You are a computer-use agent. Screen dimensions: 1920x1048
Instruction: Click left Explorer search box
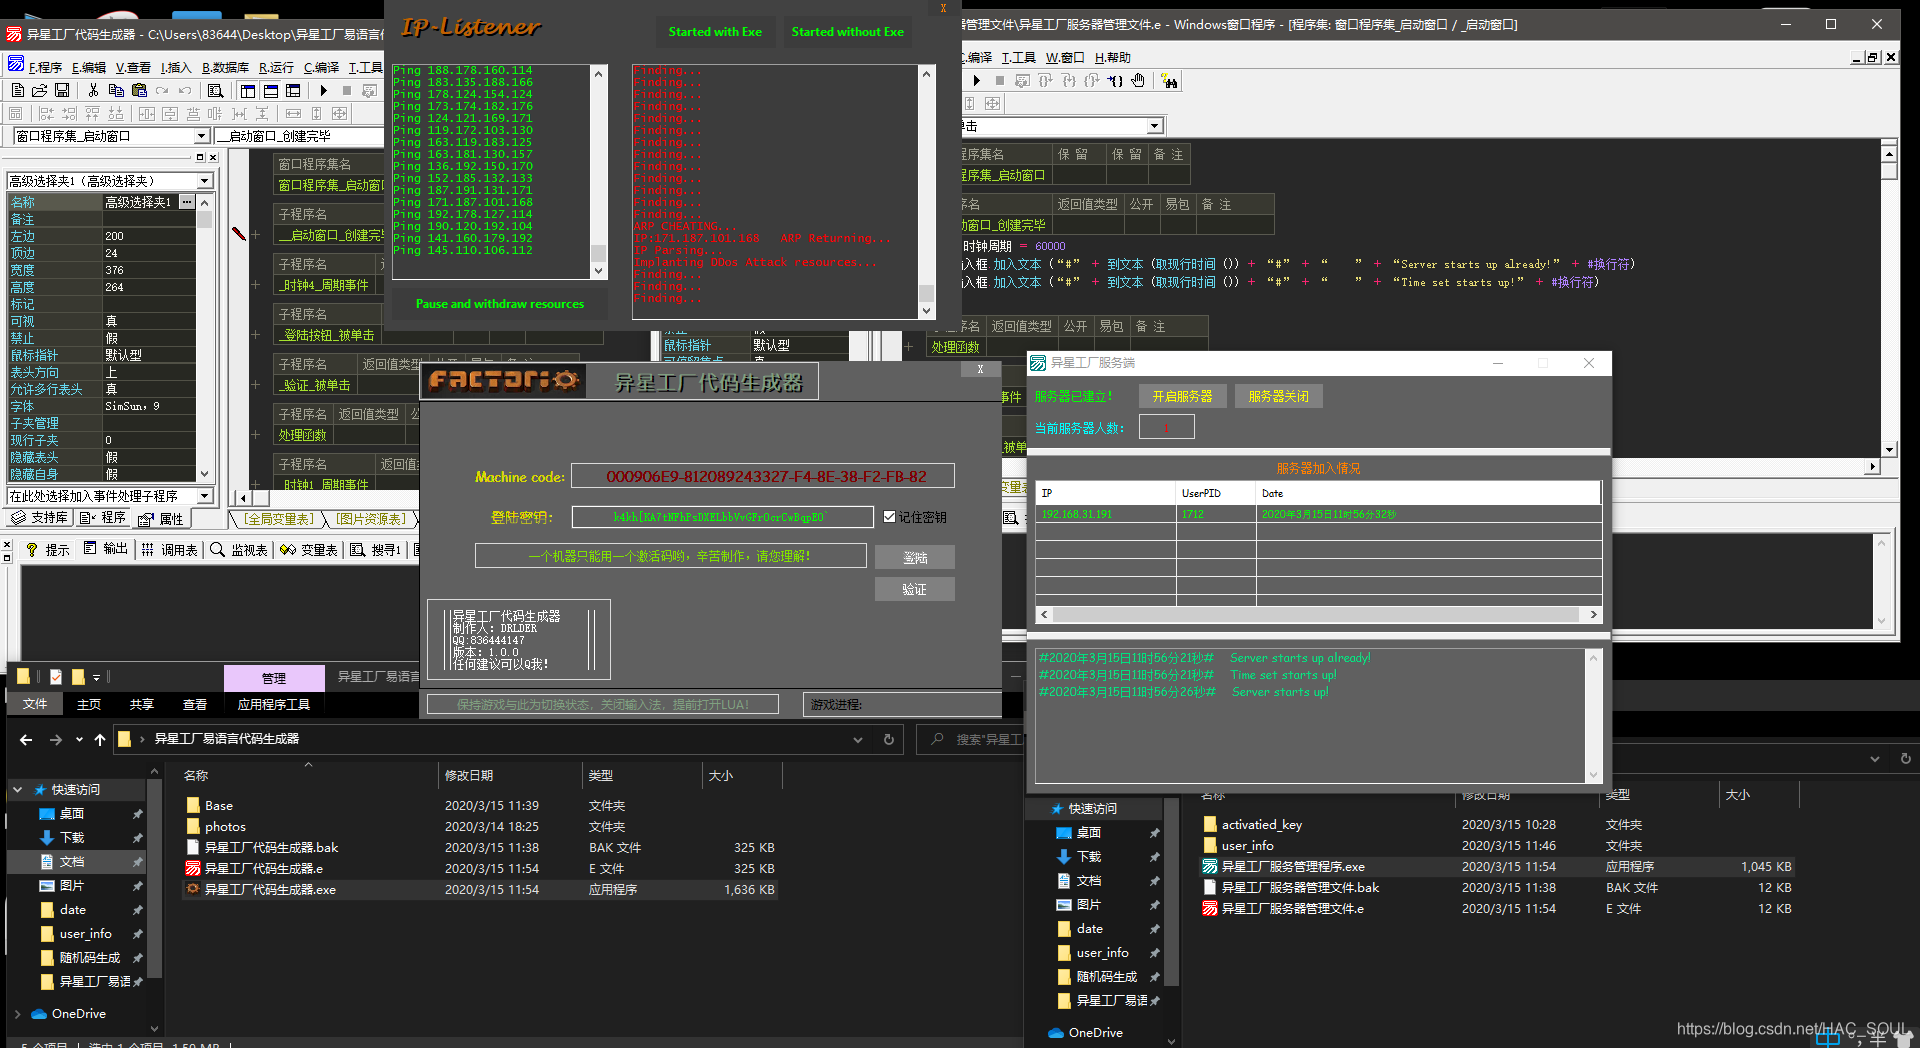click(970, 739)
